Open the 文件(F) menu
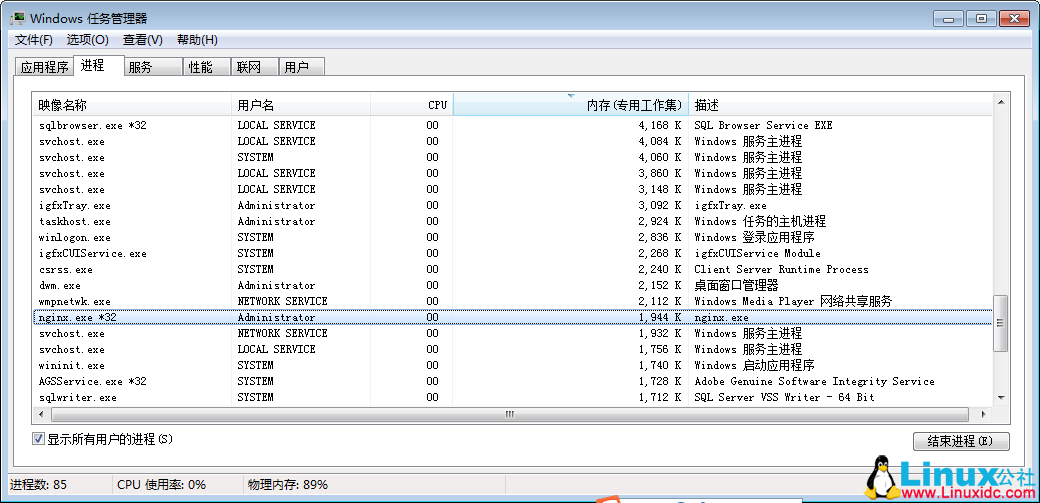 [34, 40]
